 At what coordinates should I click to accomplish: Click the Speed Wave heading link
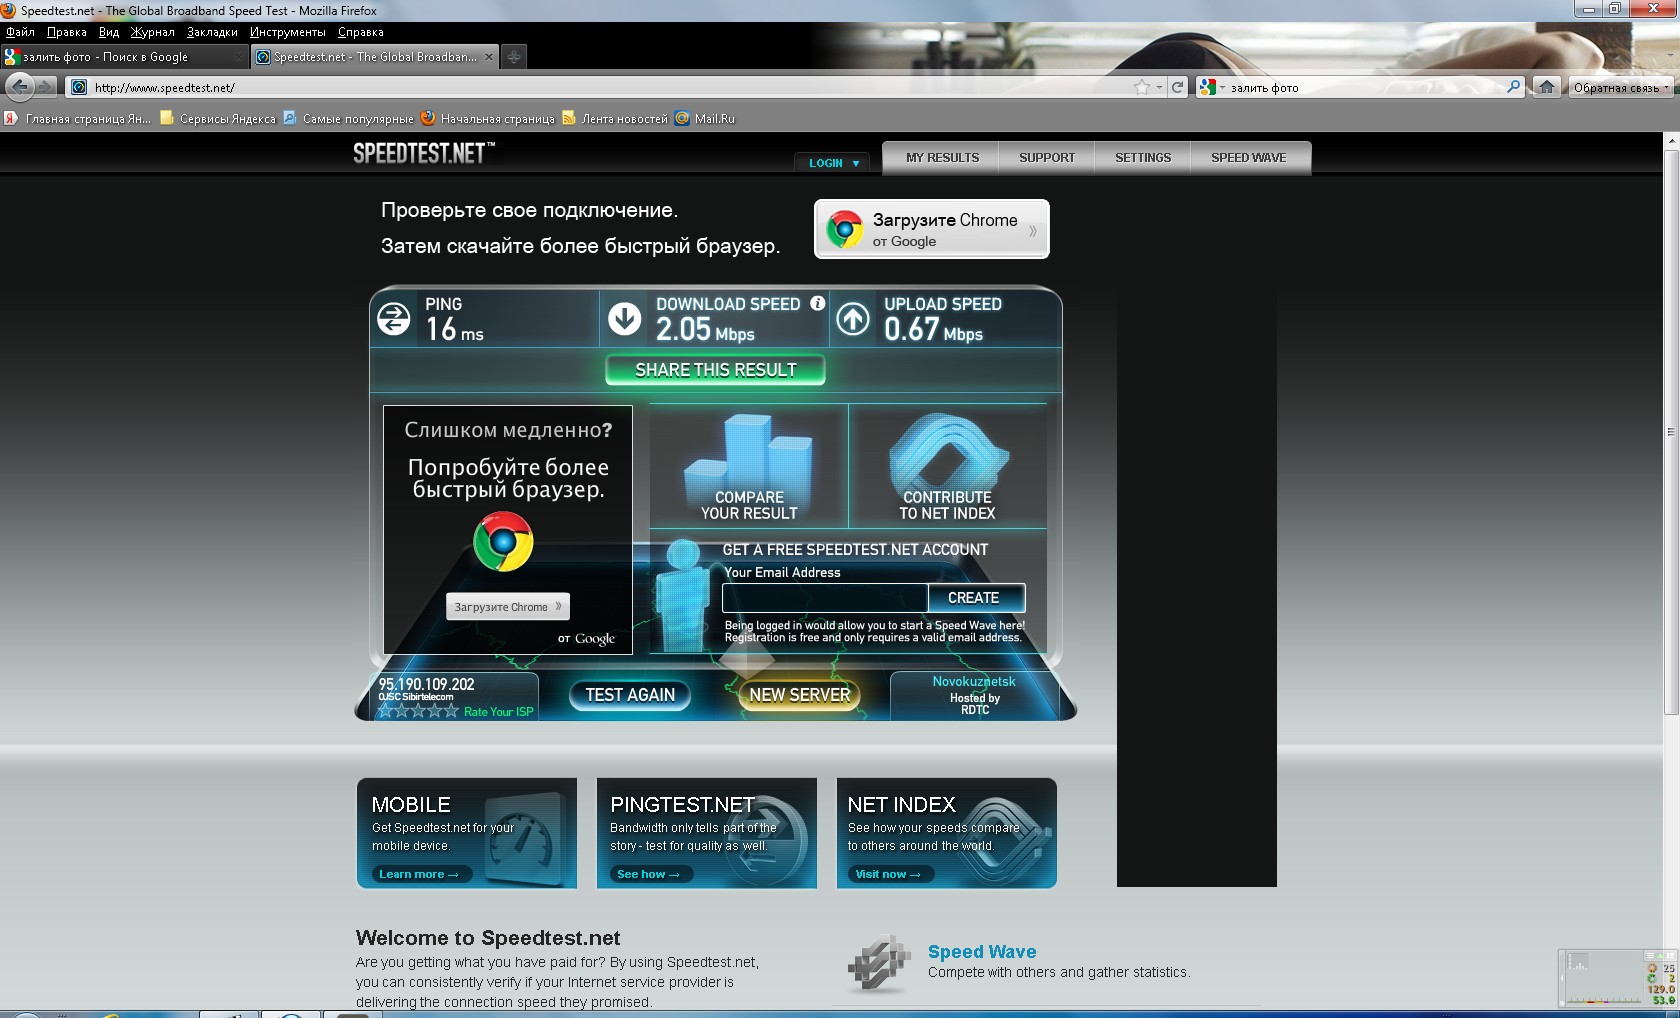(982, 952)
